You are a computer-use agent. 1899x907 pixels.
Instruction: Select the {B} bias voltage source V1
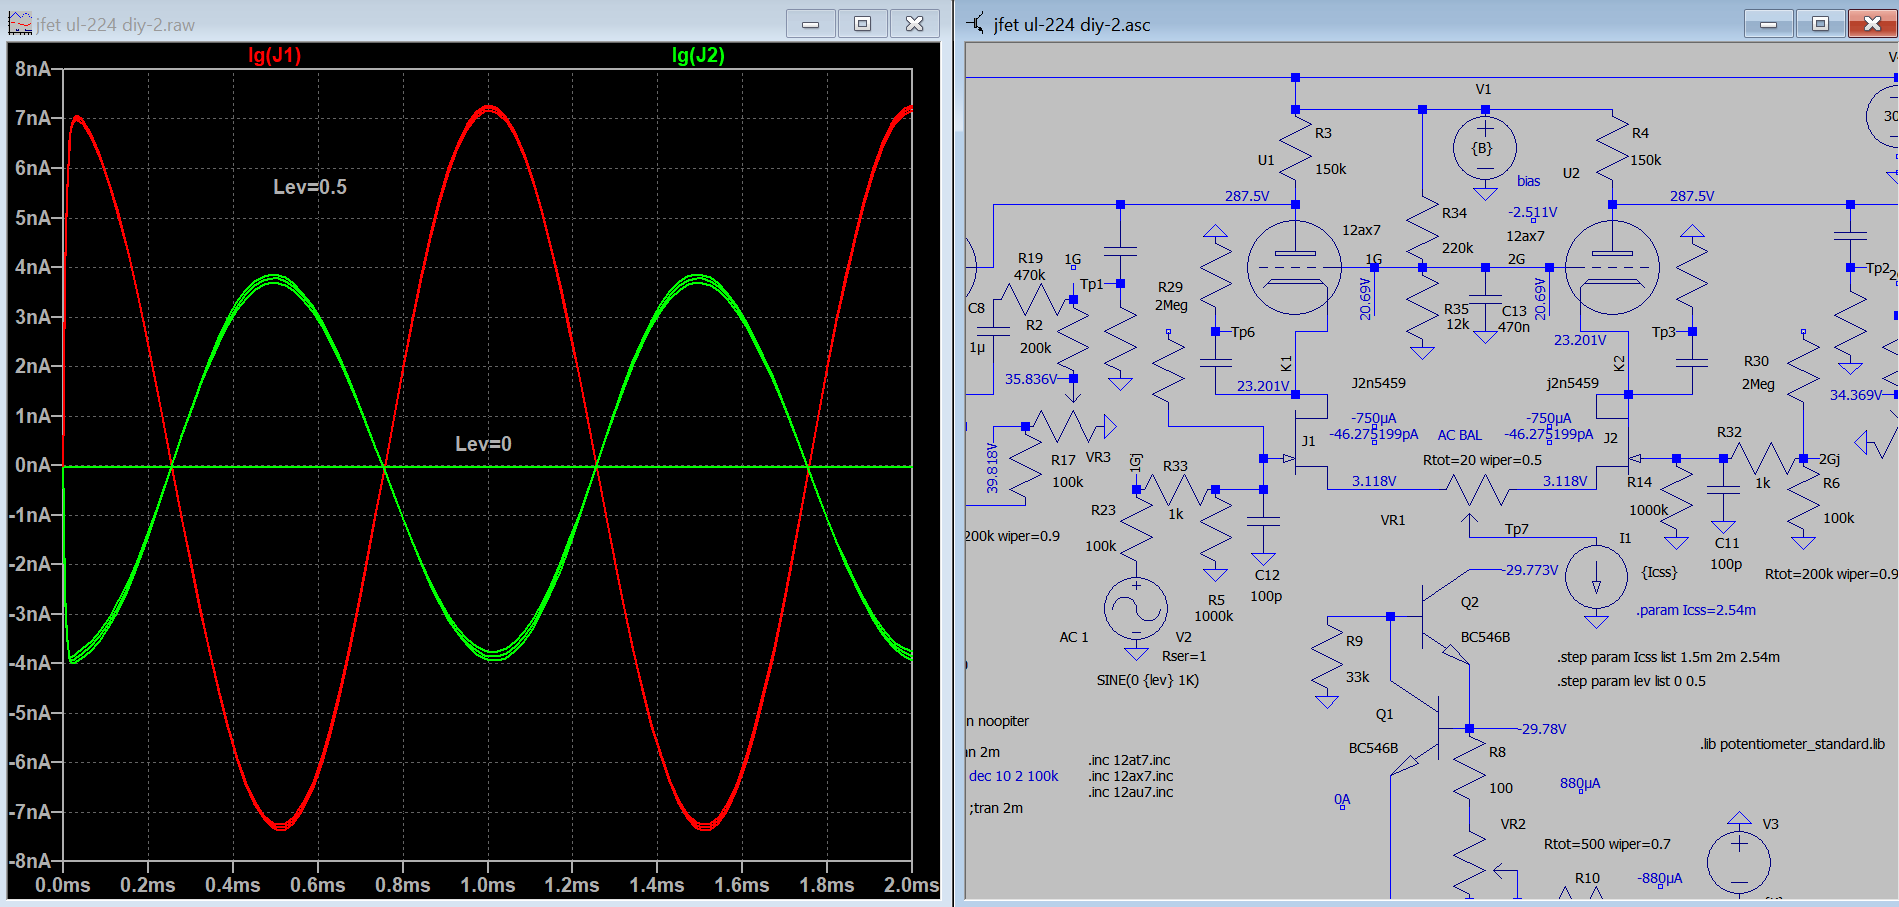pos(1485,147)
